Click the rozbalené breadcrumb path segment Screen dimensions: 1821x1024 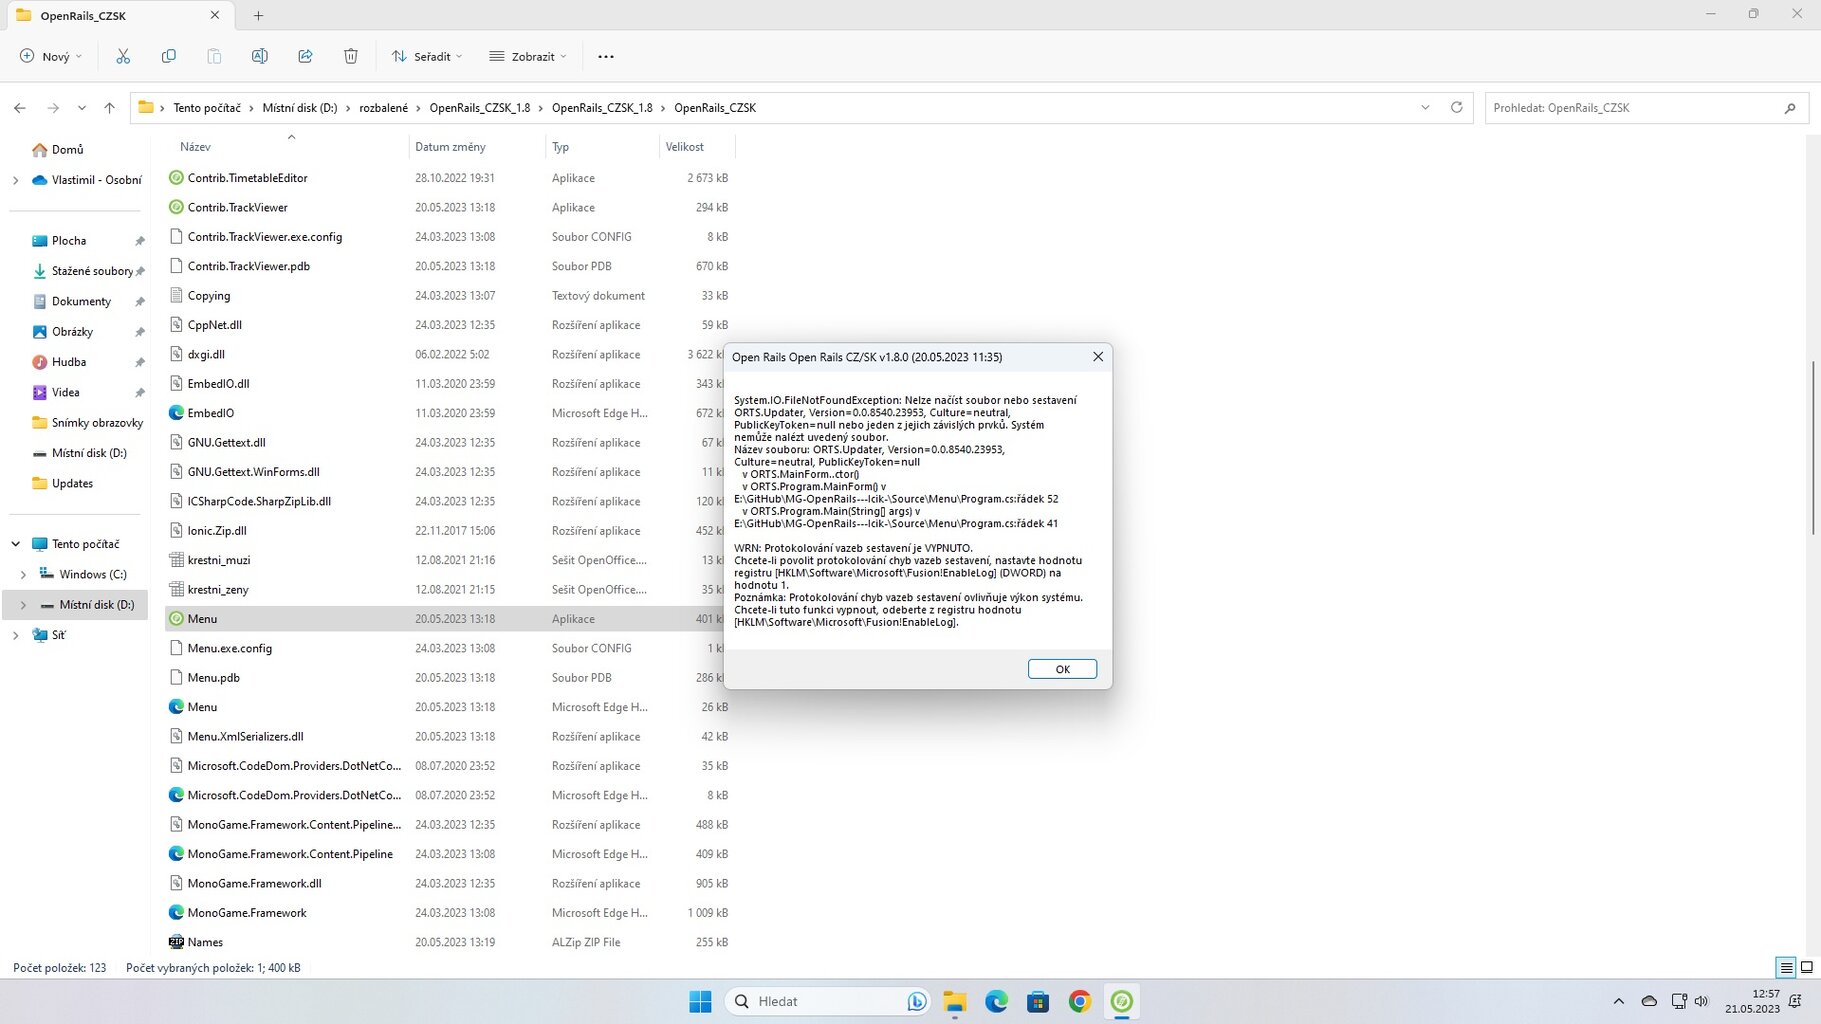tap(383, 108)
